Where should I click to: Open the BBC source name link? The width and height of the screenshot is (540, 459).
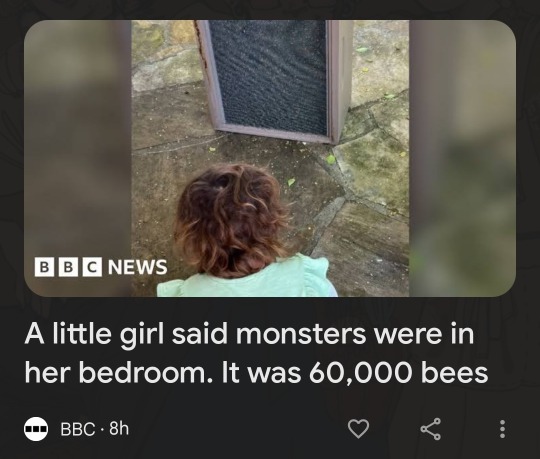pyautogui.click(x=78, y=429)
